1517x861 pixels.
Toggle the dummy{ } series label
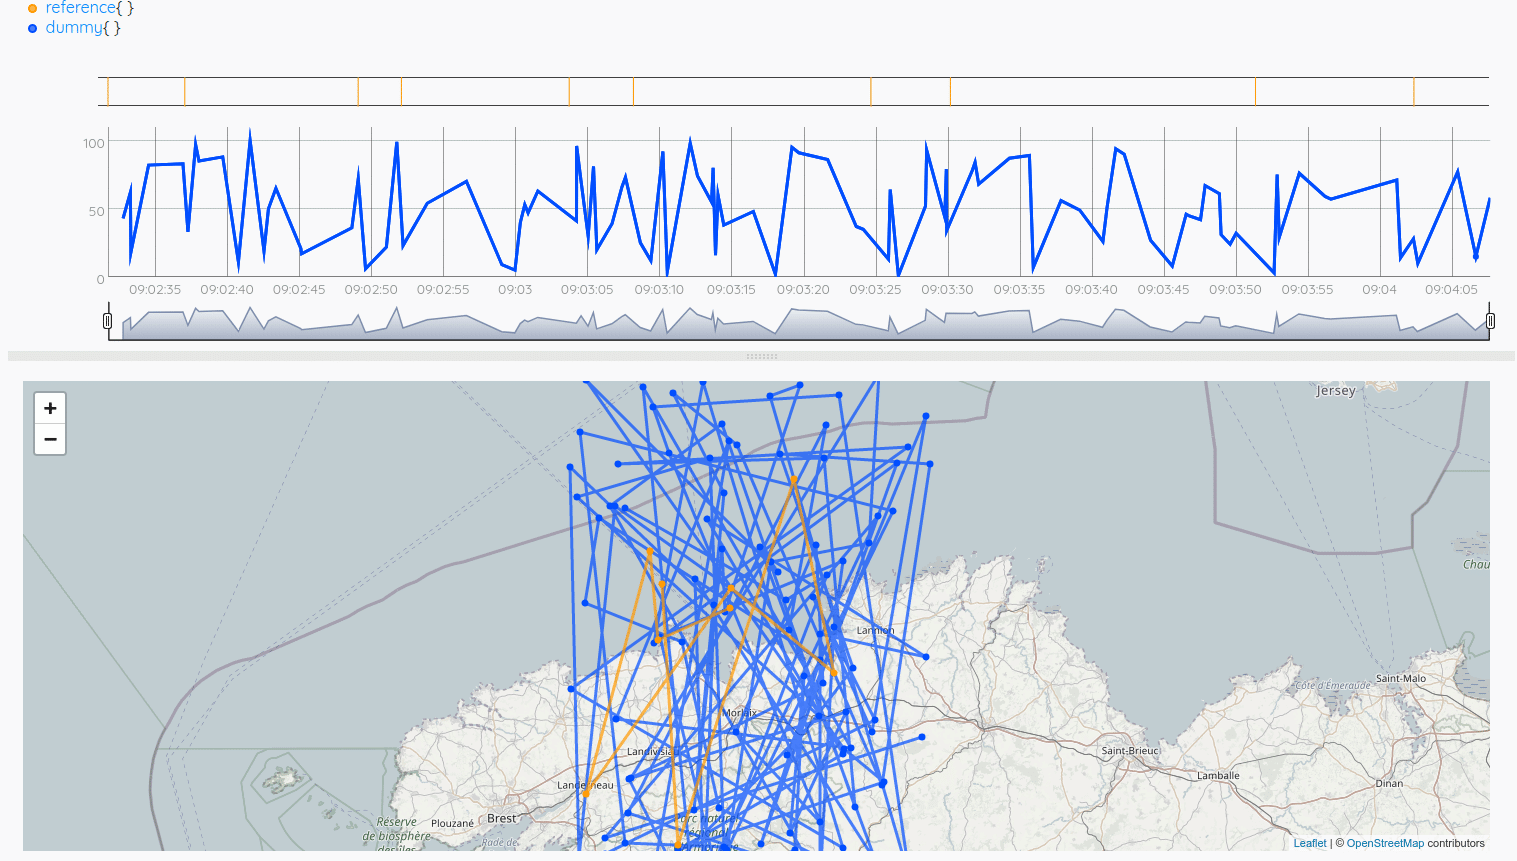(82, 28)
